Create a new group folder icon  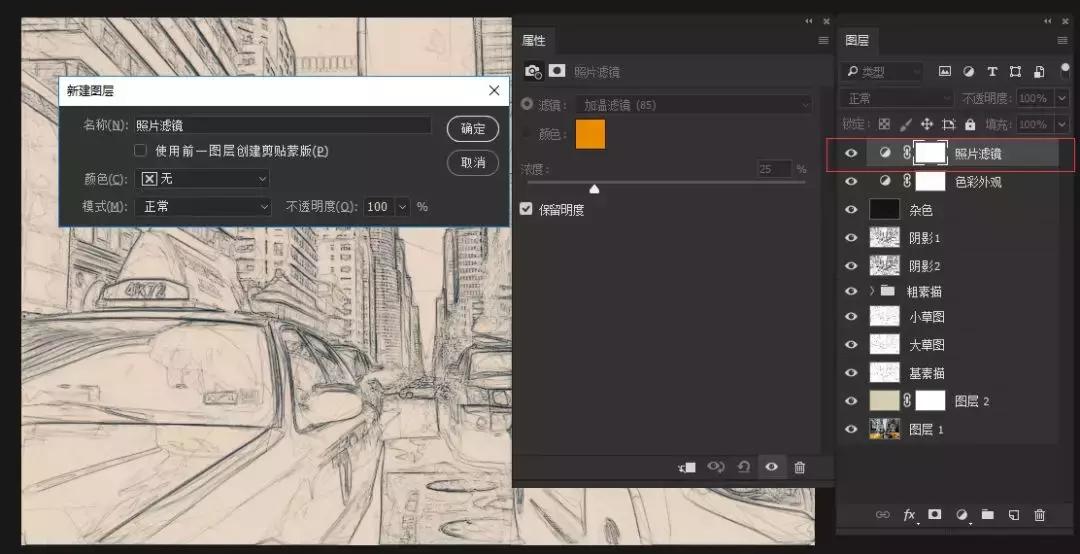point(988,514)
